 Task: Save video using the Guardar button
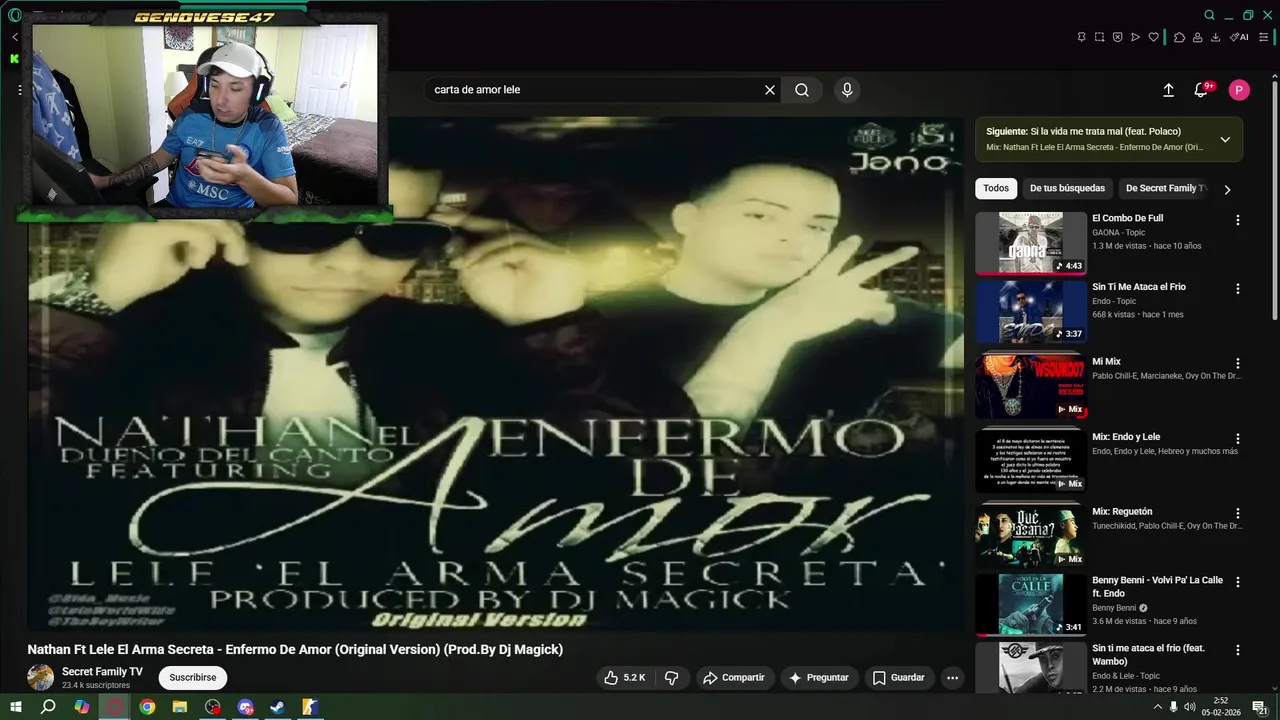(x=898, y=678)
